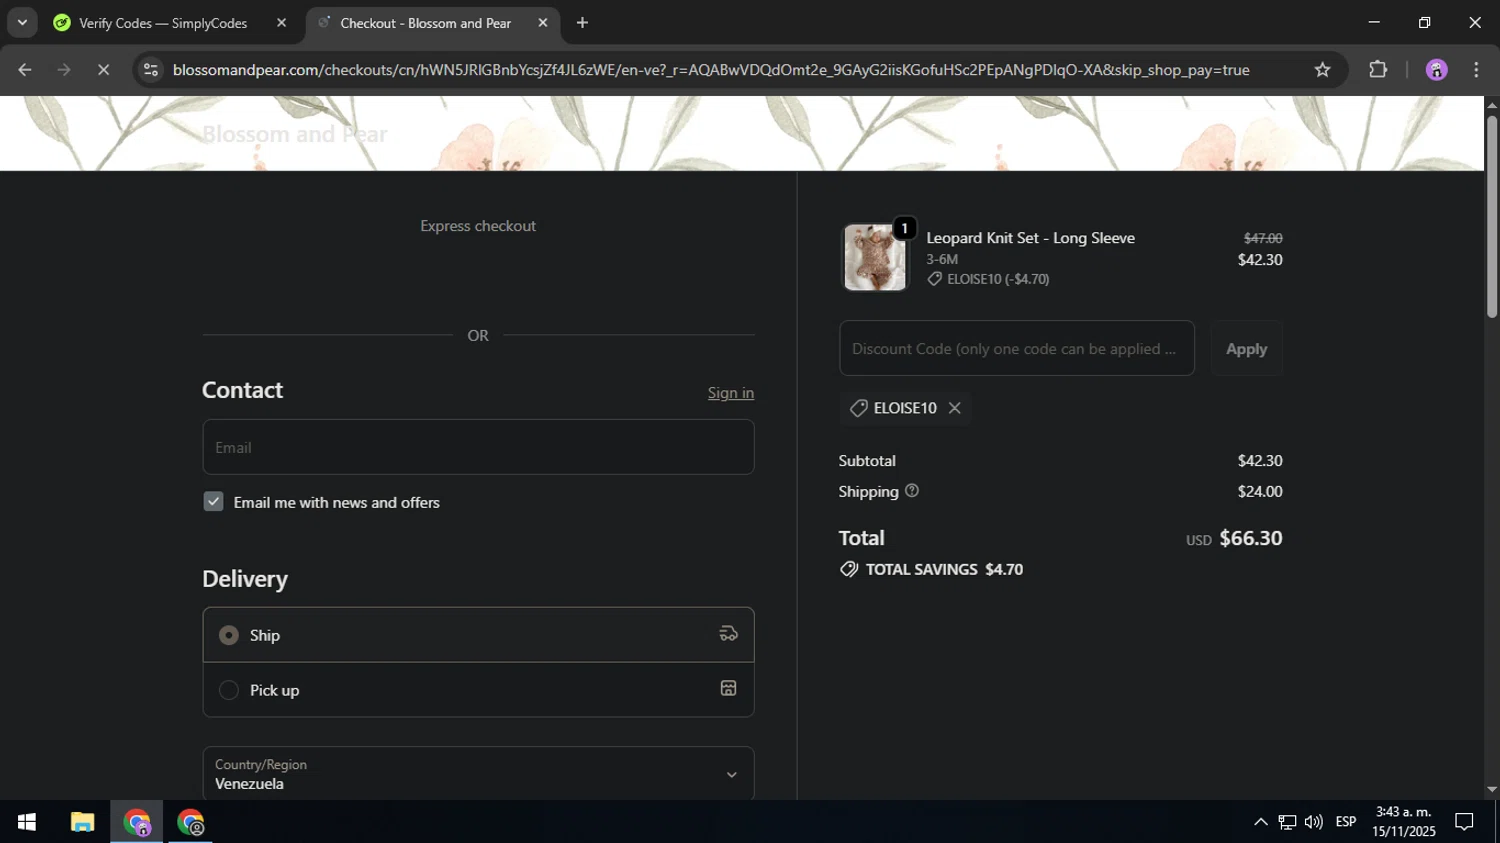Close the Verify Codes — SimplyCodes tab
Screen dimensions: 1500x843
click(281, 23)
